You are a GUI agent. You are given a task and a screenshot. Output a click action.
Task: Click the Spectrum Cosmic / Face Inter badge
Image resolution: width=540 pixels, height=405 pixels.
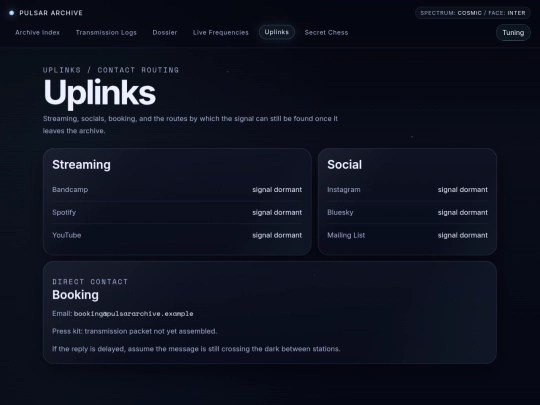pos(473,13)
